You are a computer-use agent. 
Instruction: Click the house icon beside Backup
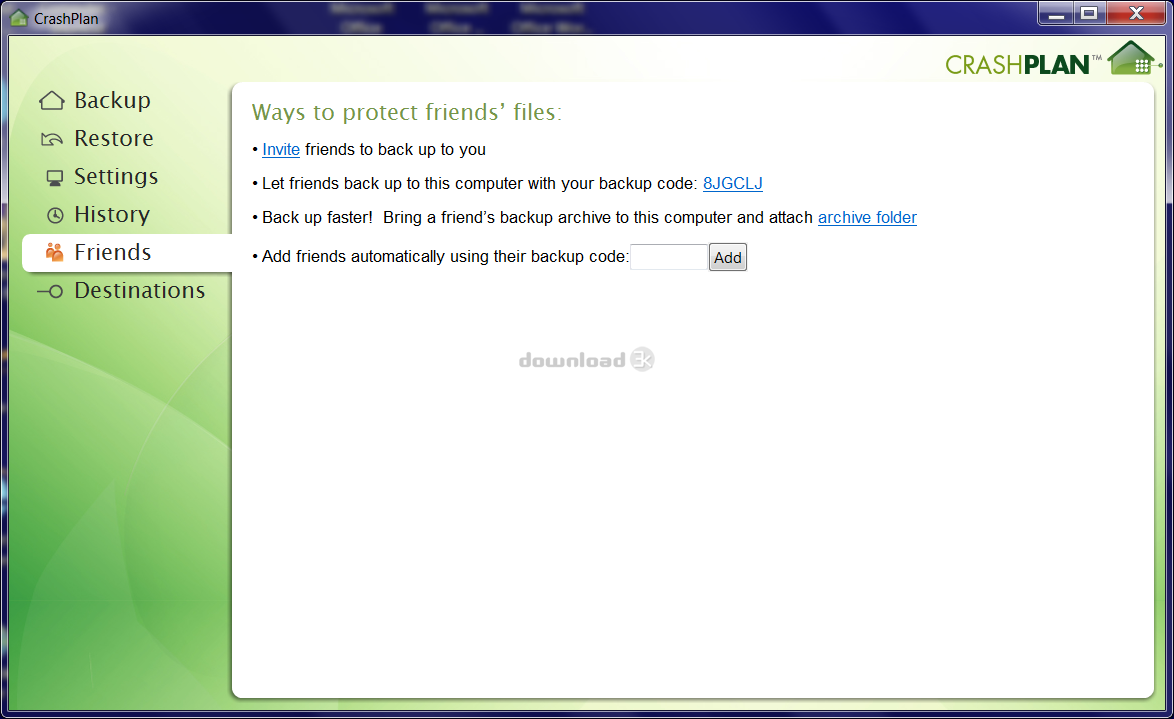pyautogui.click(x=52, y=101)
